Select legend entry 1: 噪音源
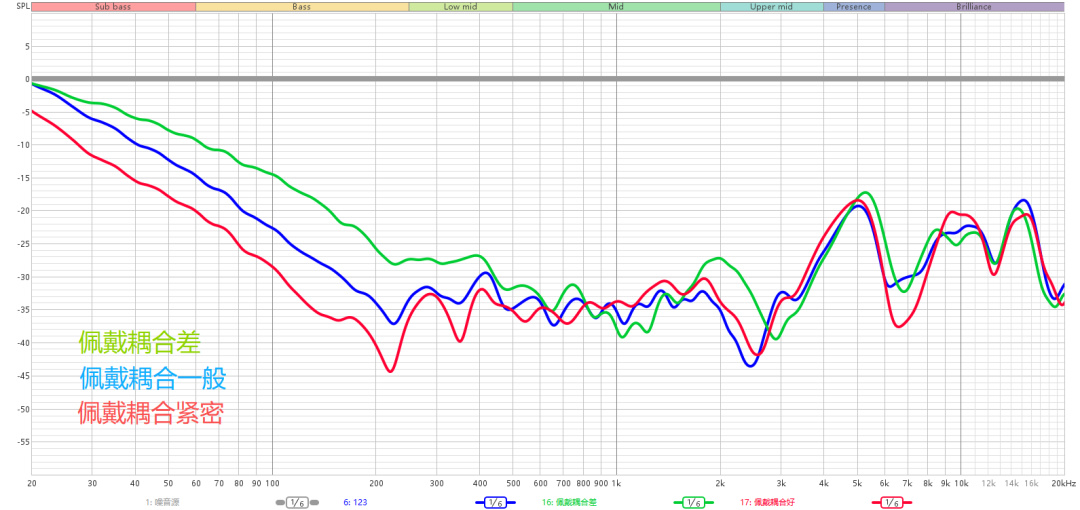 [163, 503]
